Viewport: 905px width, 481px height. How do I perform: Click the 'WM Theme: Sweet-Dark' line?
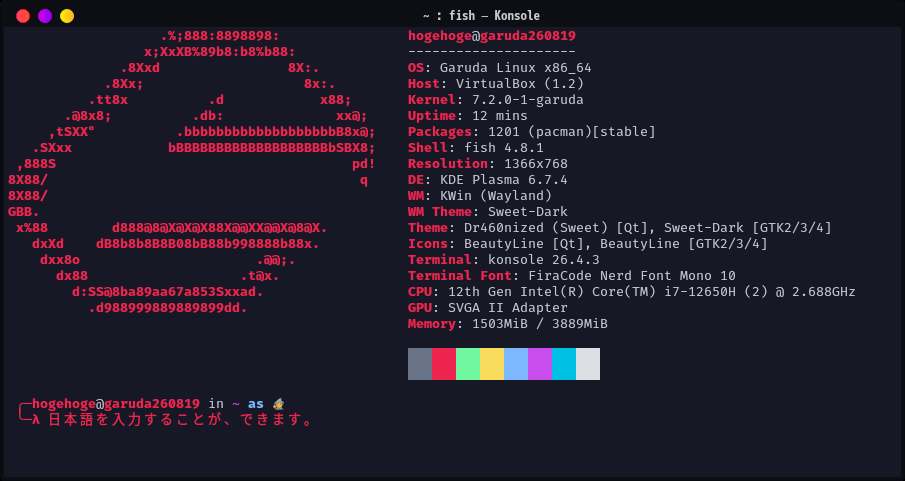coord(488,212)
